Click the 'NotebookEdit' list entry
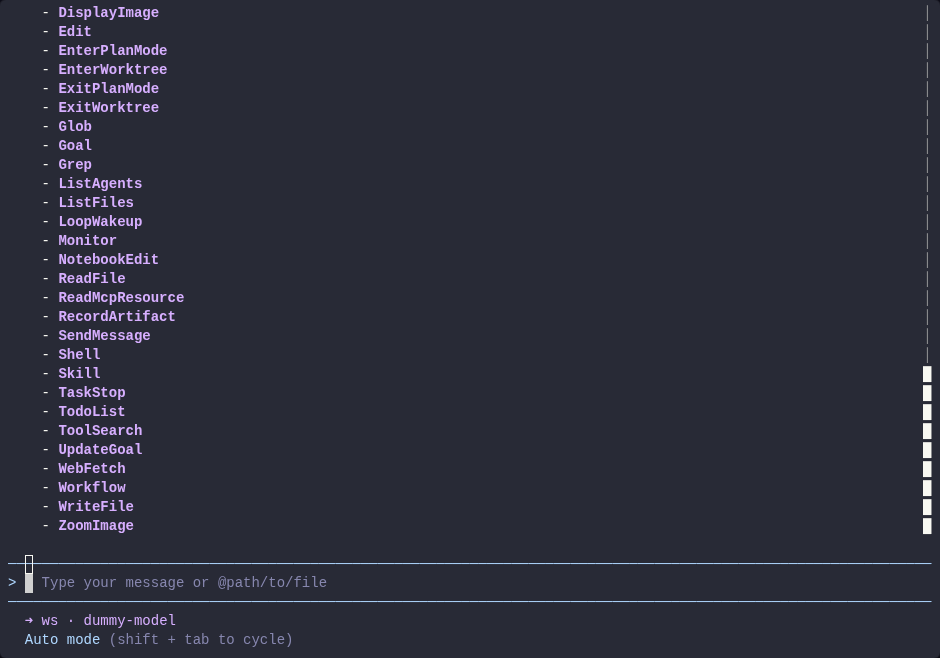The image size is (940, 658). [109, 259]
